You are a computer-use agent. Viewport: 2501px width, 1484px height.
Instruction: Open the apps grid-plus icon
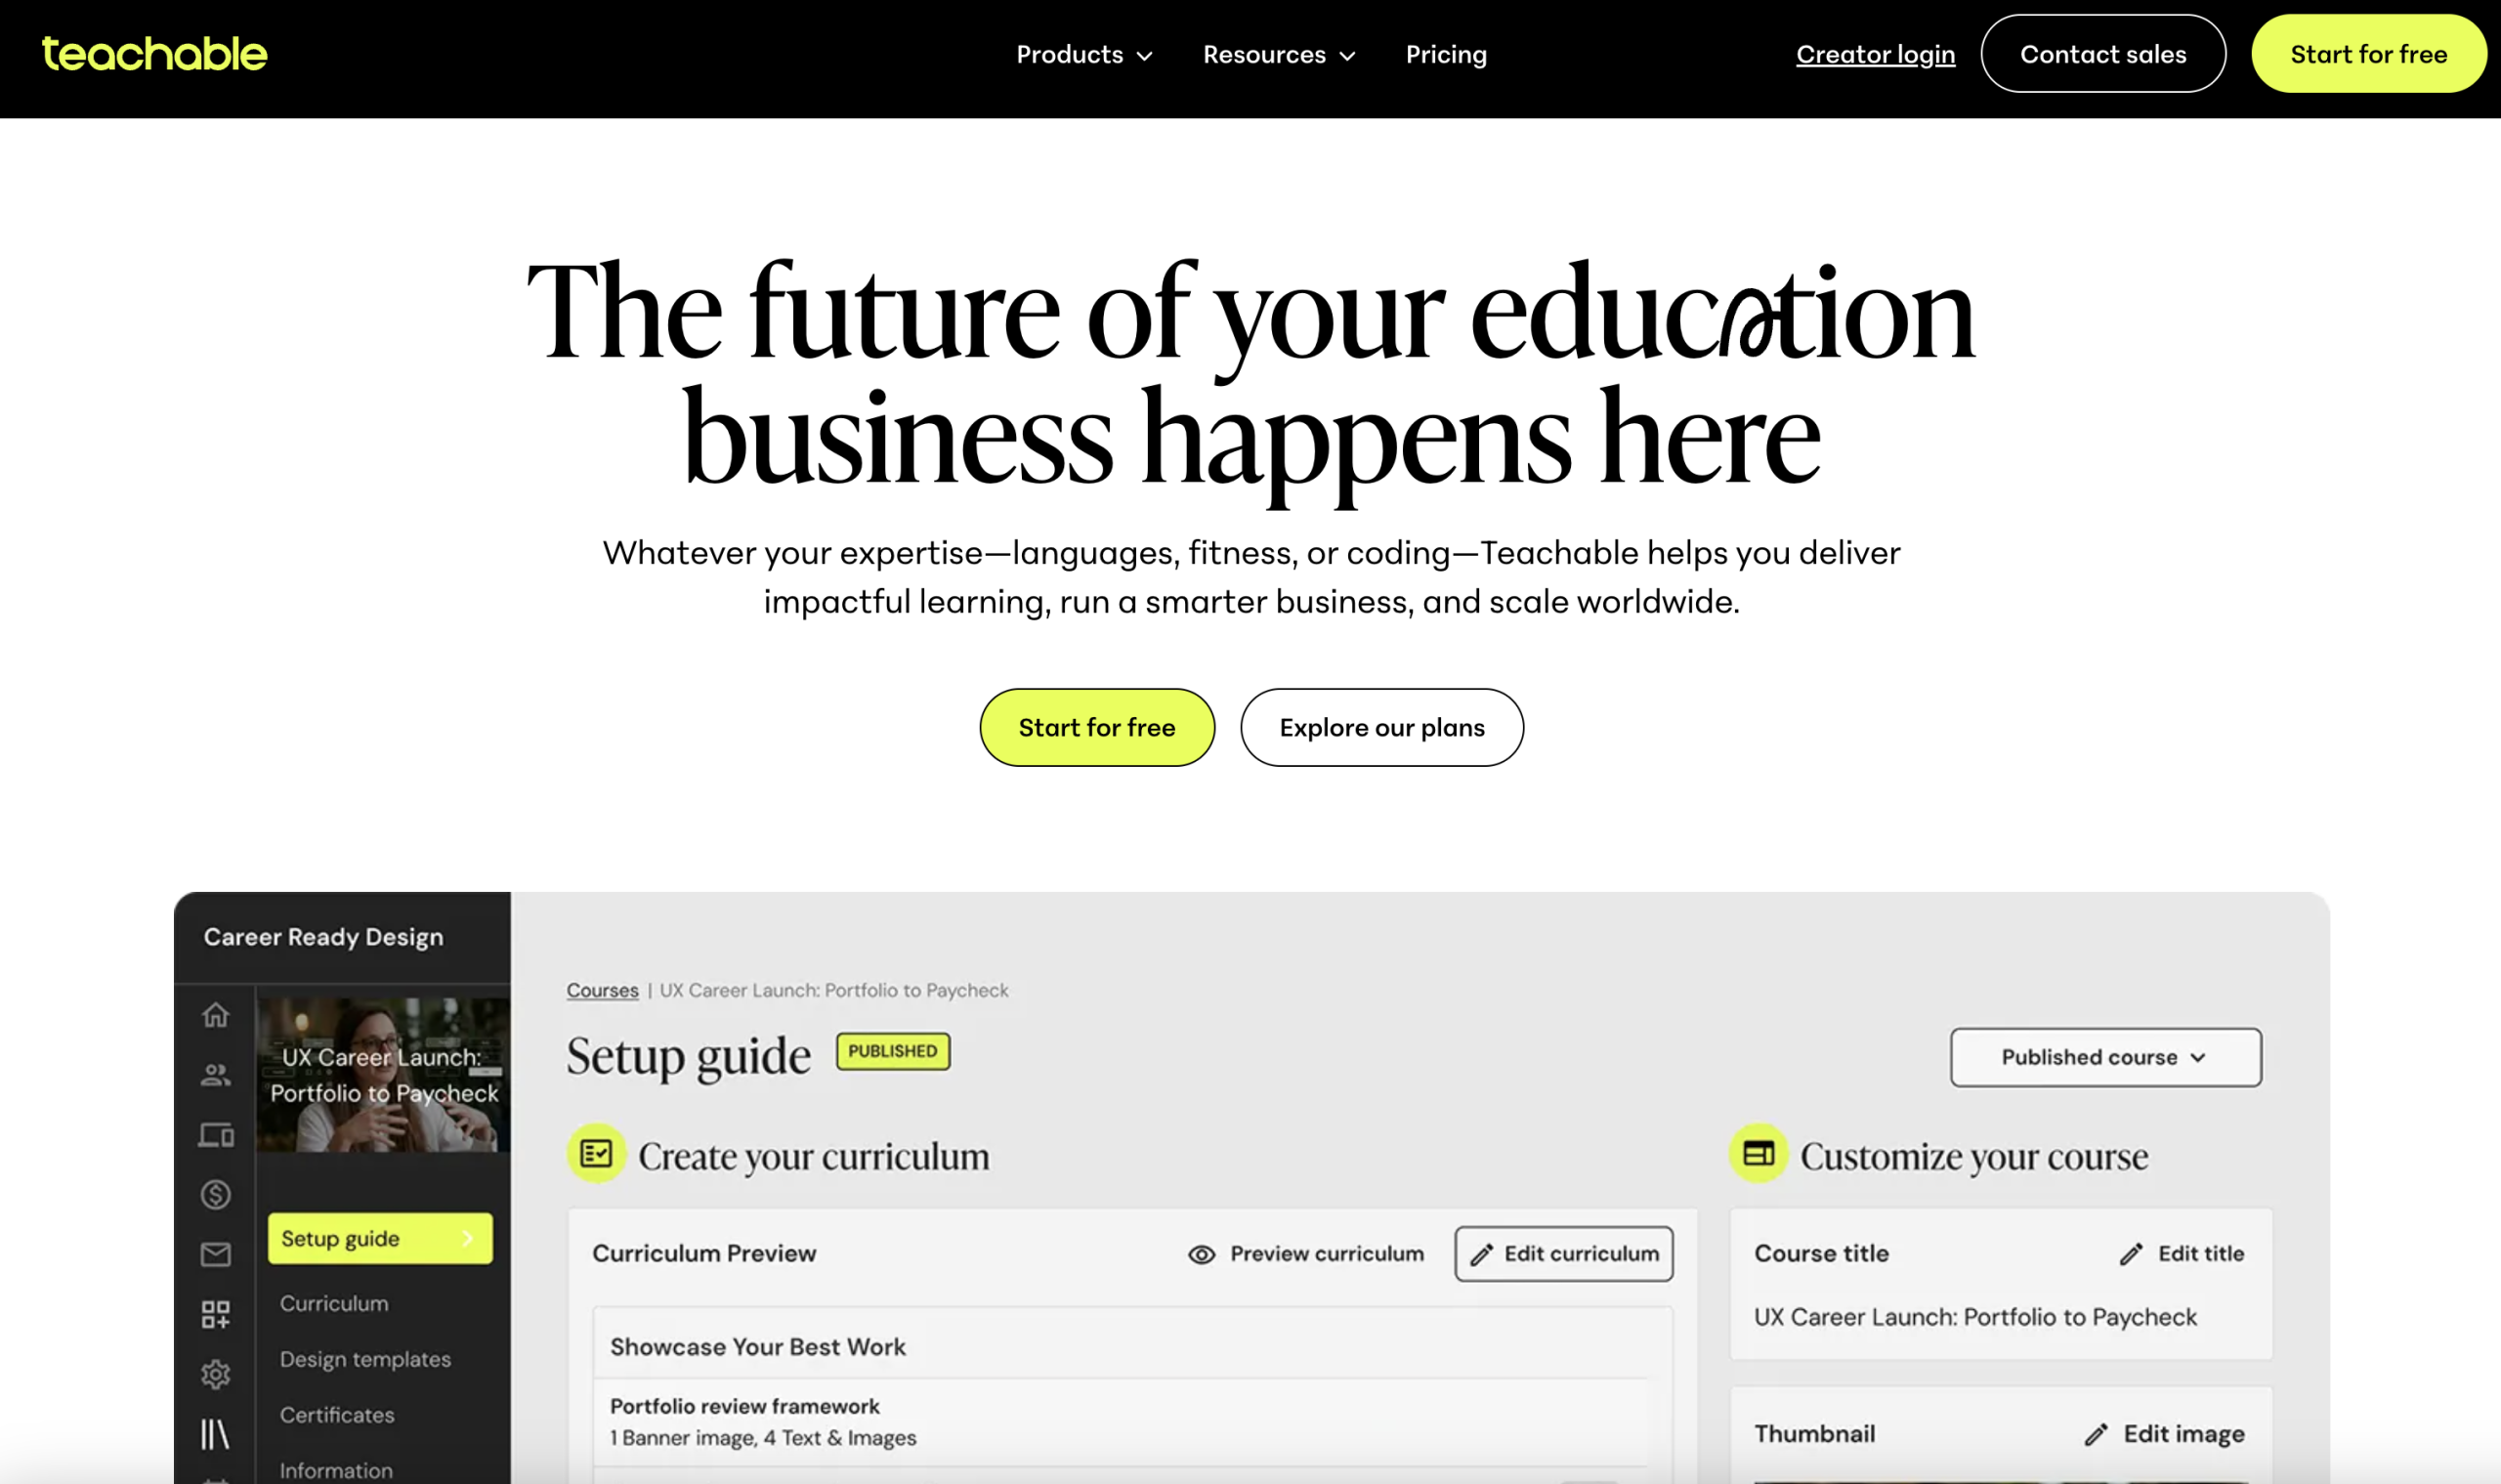coord(215,1314)
